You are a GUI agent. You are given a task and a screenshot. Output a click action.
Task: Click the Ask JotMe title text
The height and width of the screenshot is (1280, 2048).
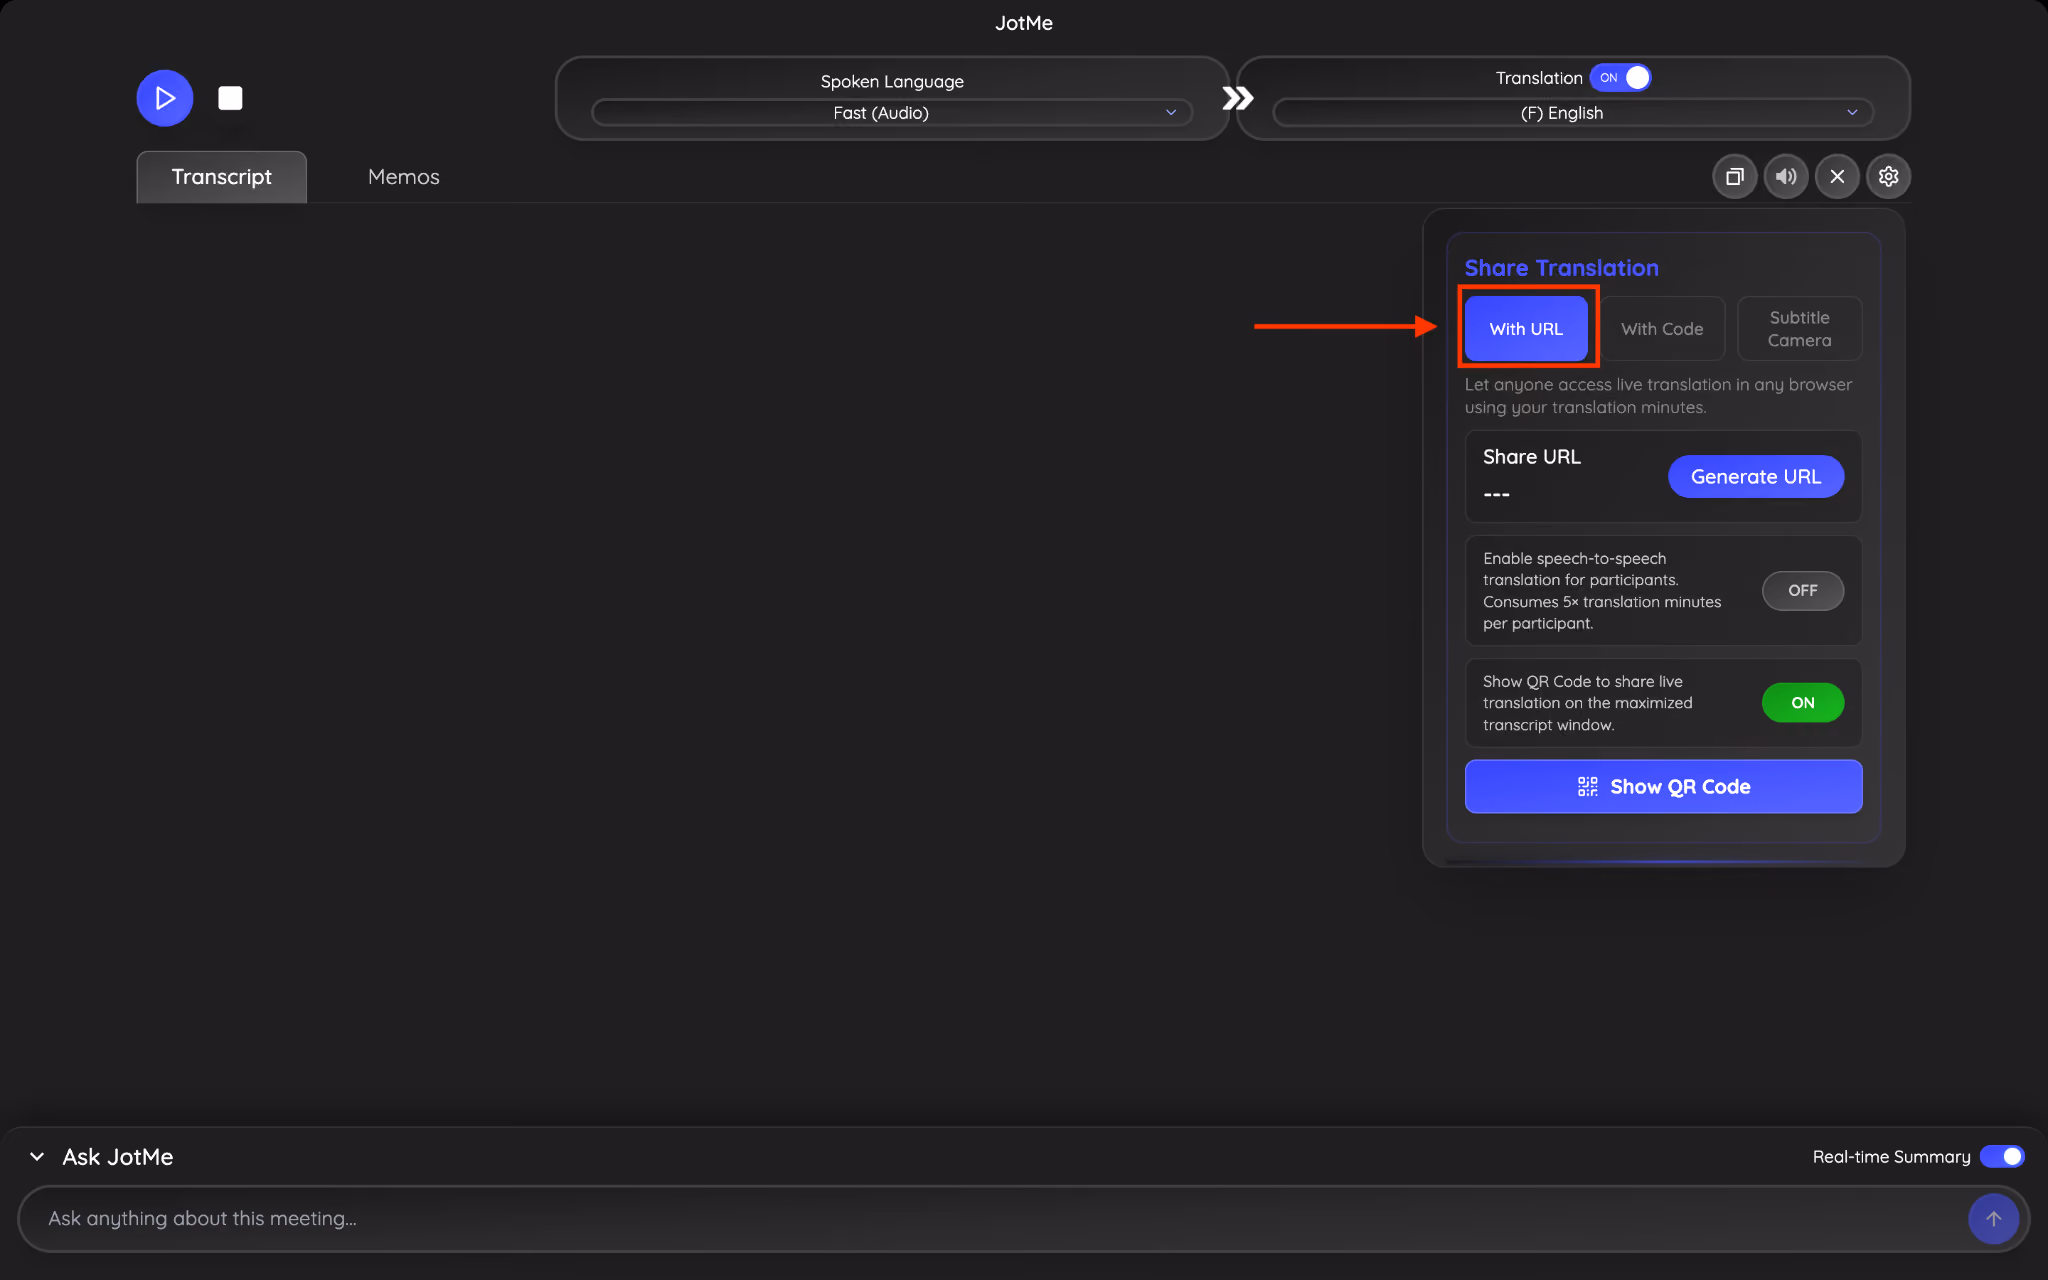click(x=118, y=1157)
